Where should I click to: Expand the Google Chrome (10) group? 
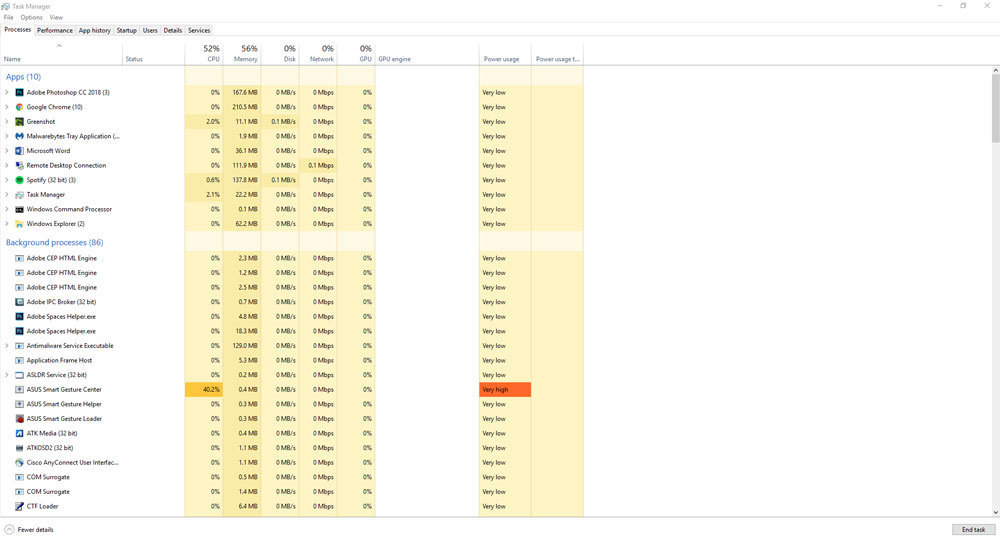pos(7,107)
